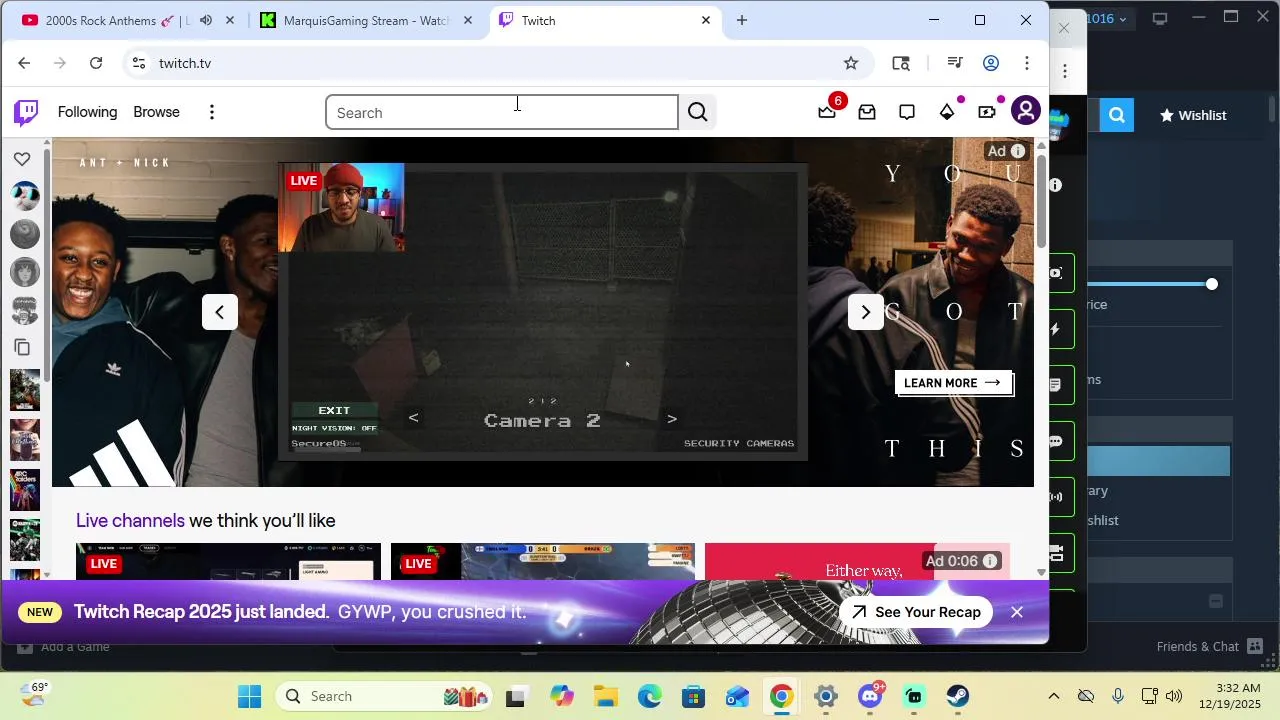
Task: Open the Following tab on Twitch
Action: (87, 112)
